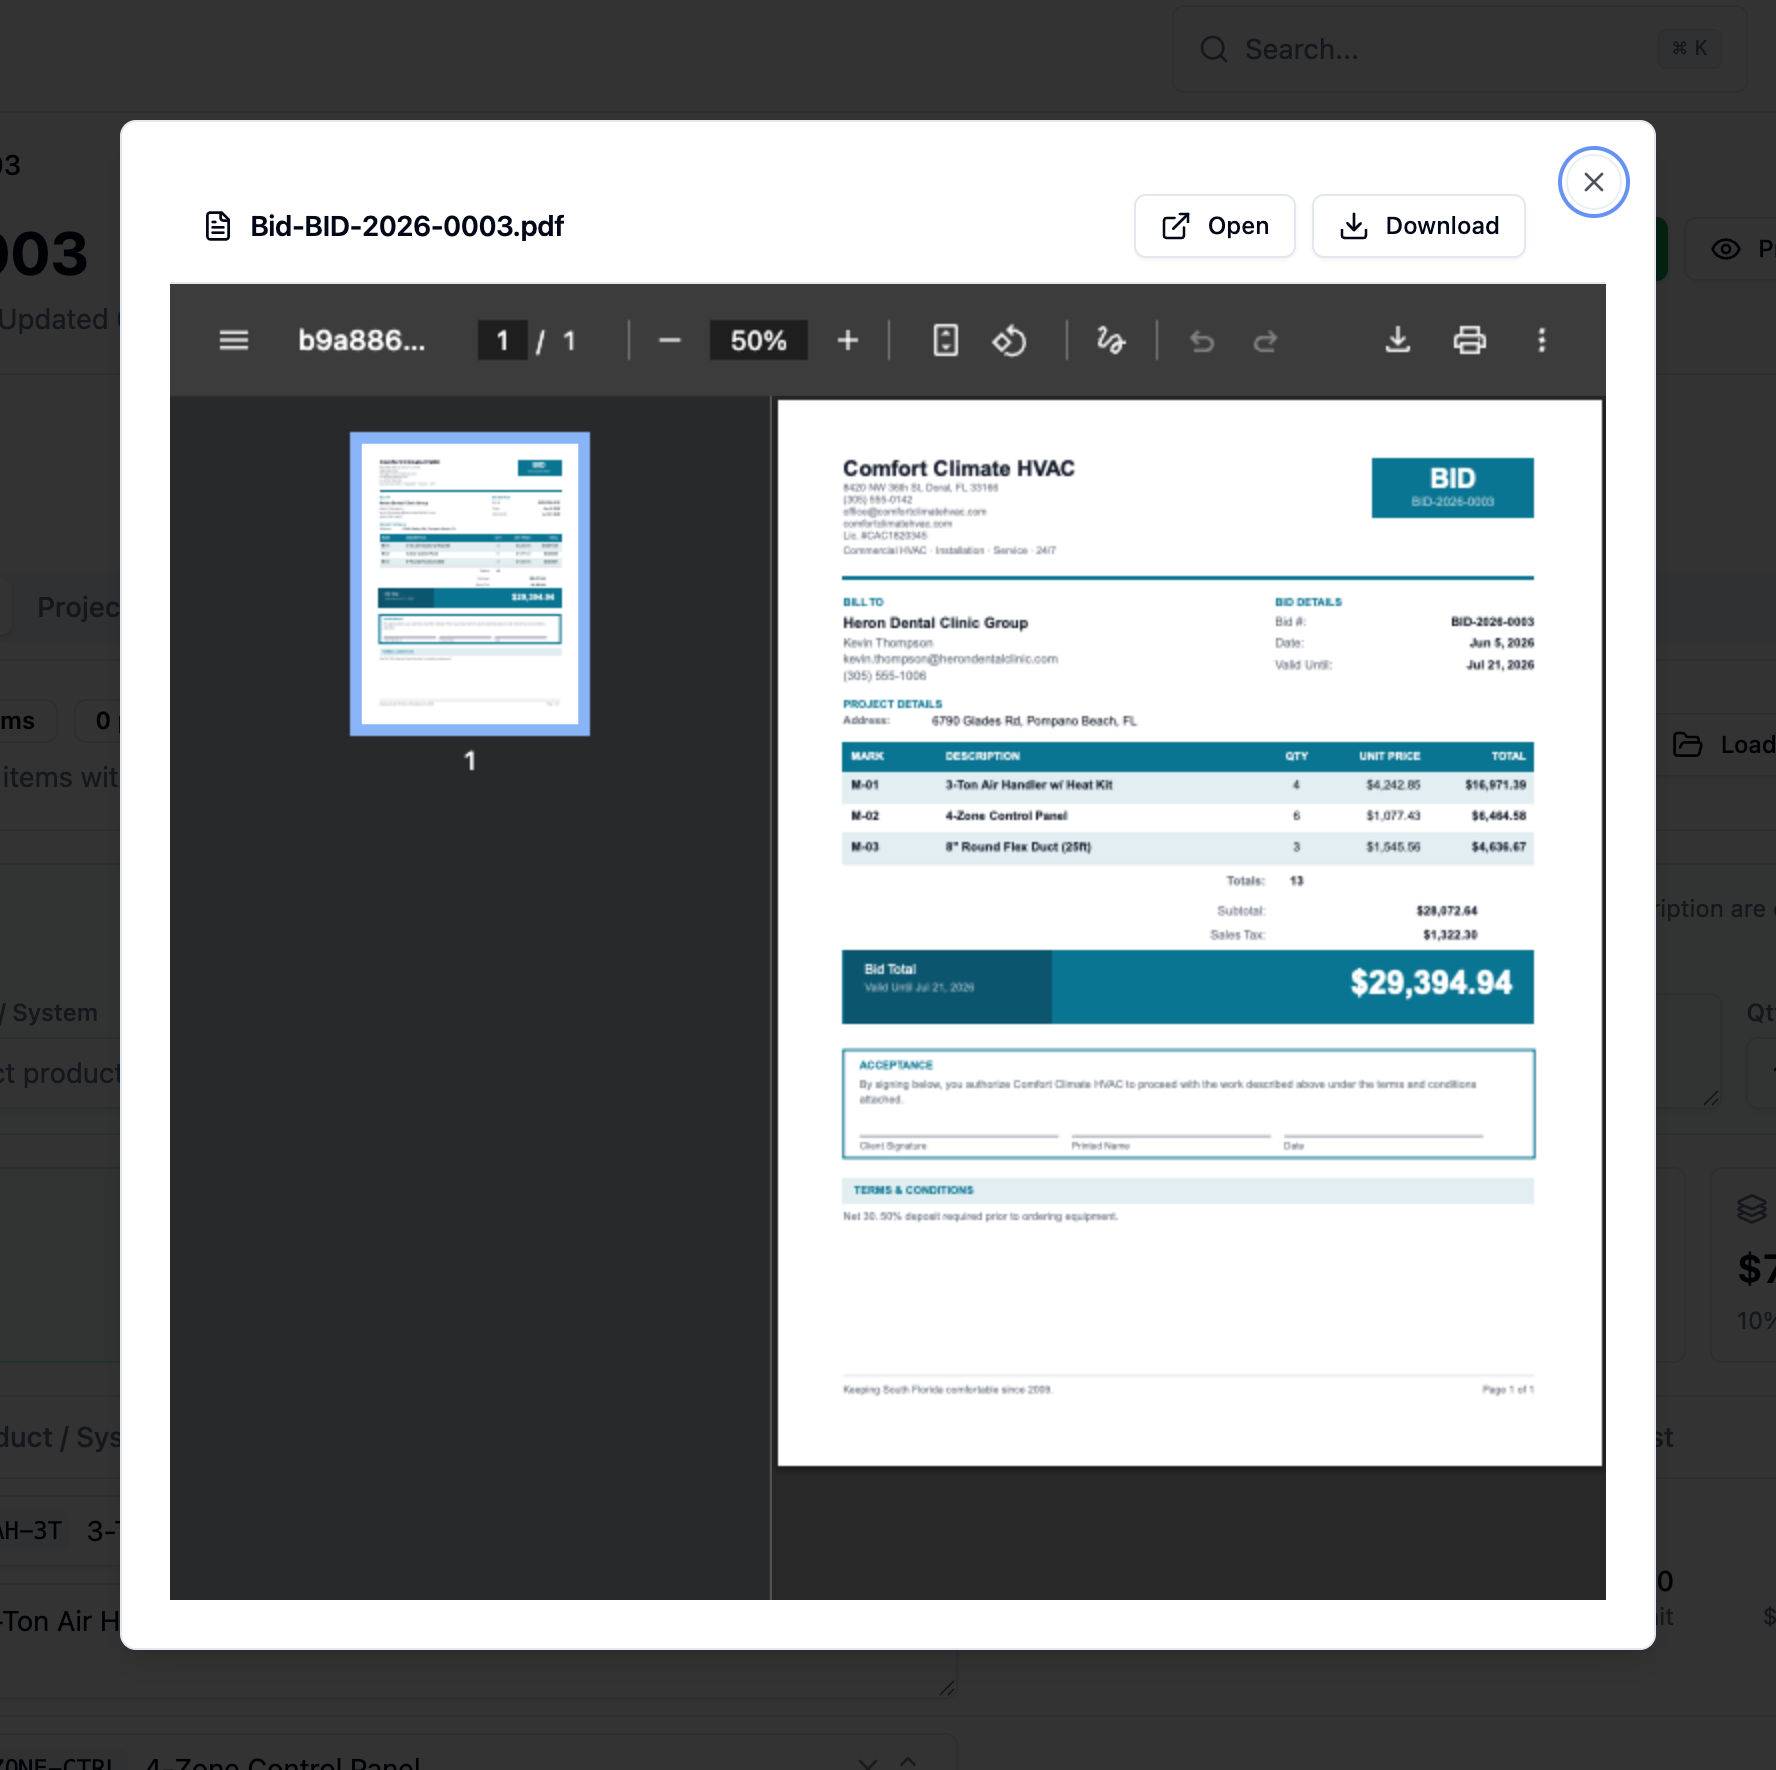The width and height of the screenshot is (1776, 1770).
Task: Click the eye Preview icon in background
Action: pyautogui.click(x=1726, y=249)
